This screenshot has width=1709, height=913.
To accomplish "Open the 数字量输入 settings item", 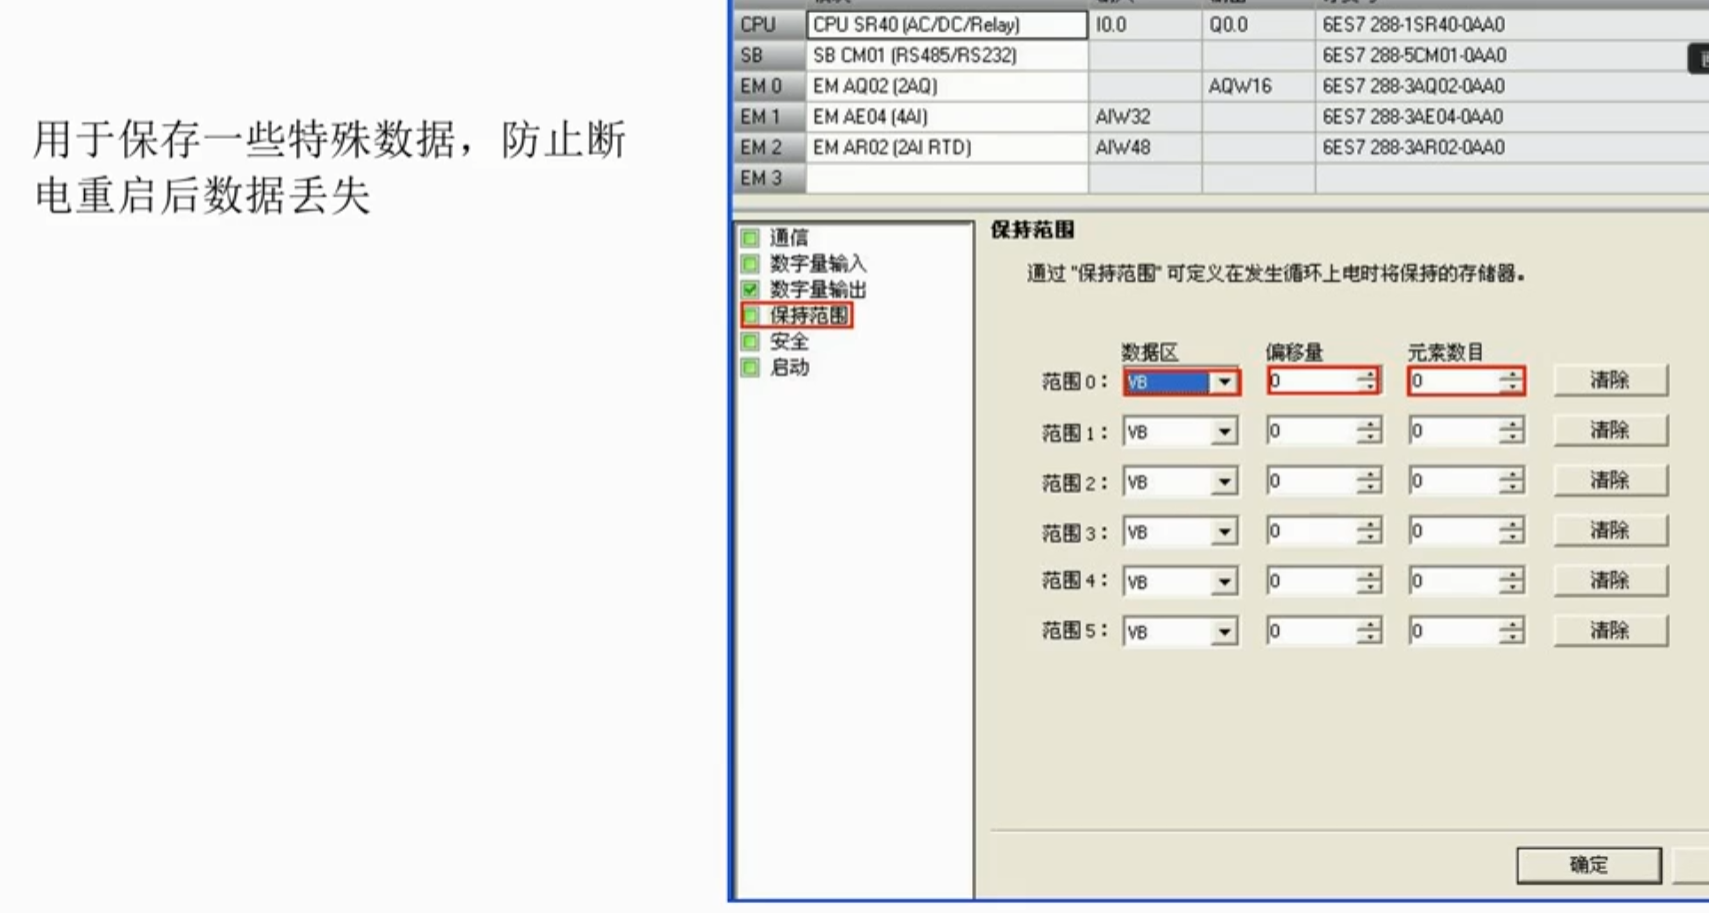I will point(817,264).
